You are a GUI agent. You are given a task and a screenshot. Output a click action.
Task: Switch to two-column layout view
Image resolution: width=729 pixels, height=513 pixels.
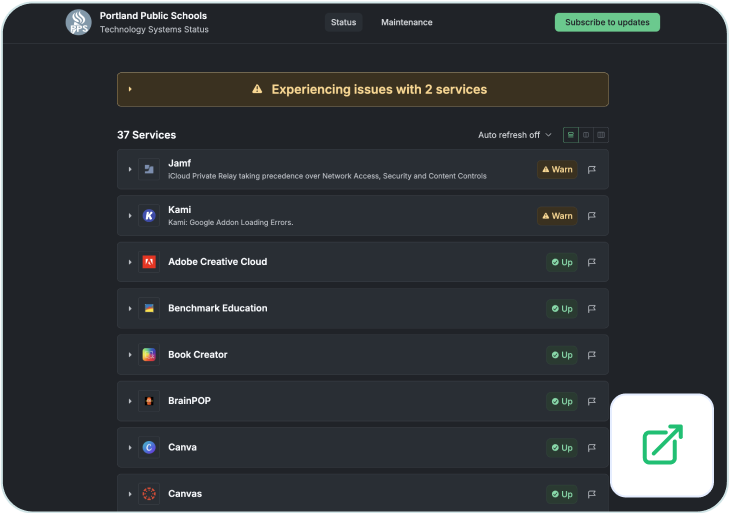coord(586,135)
